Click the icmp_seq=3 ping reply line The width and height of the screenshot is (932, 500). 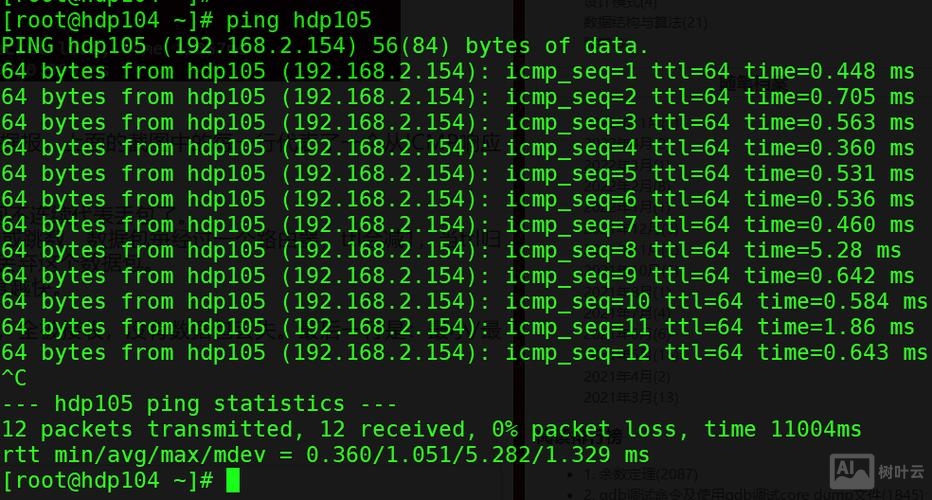(x=457, y=122)
